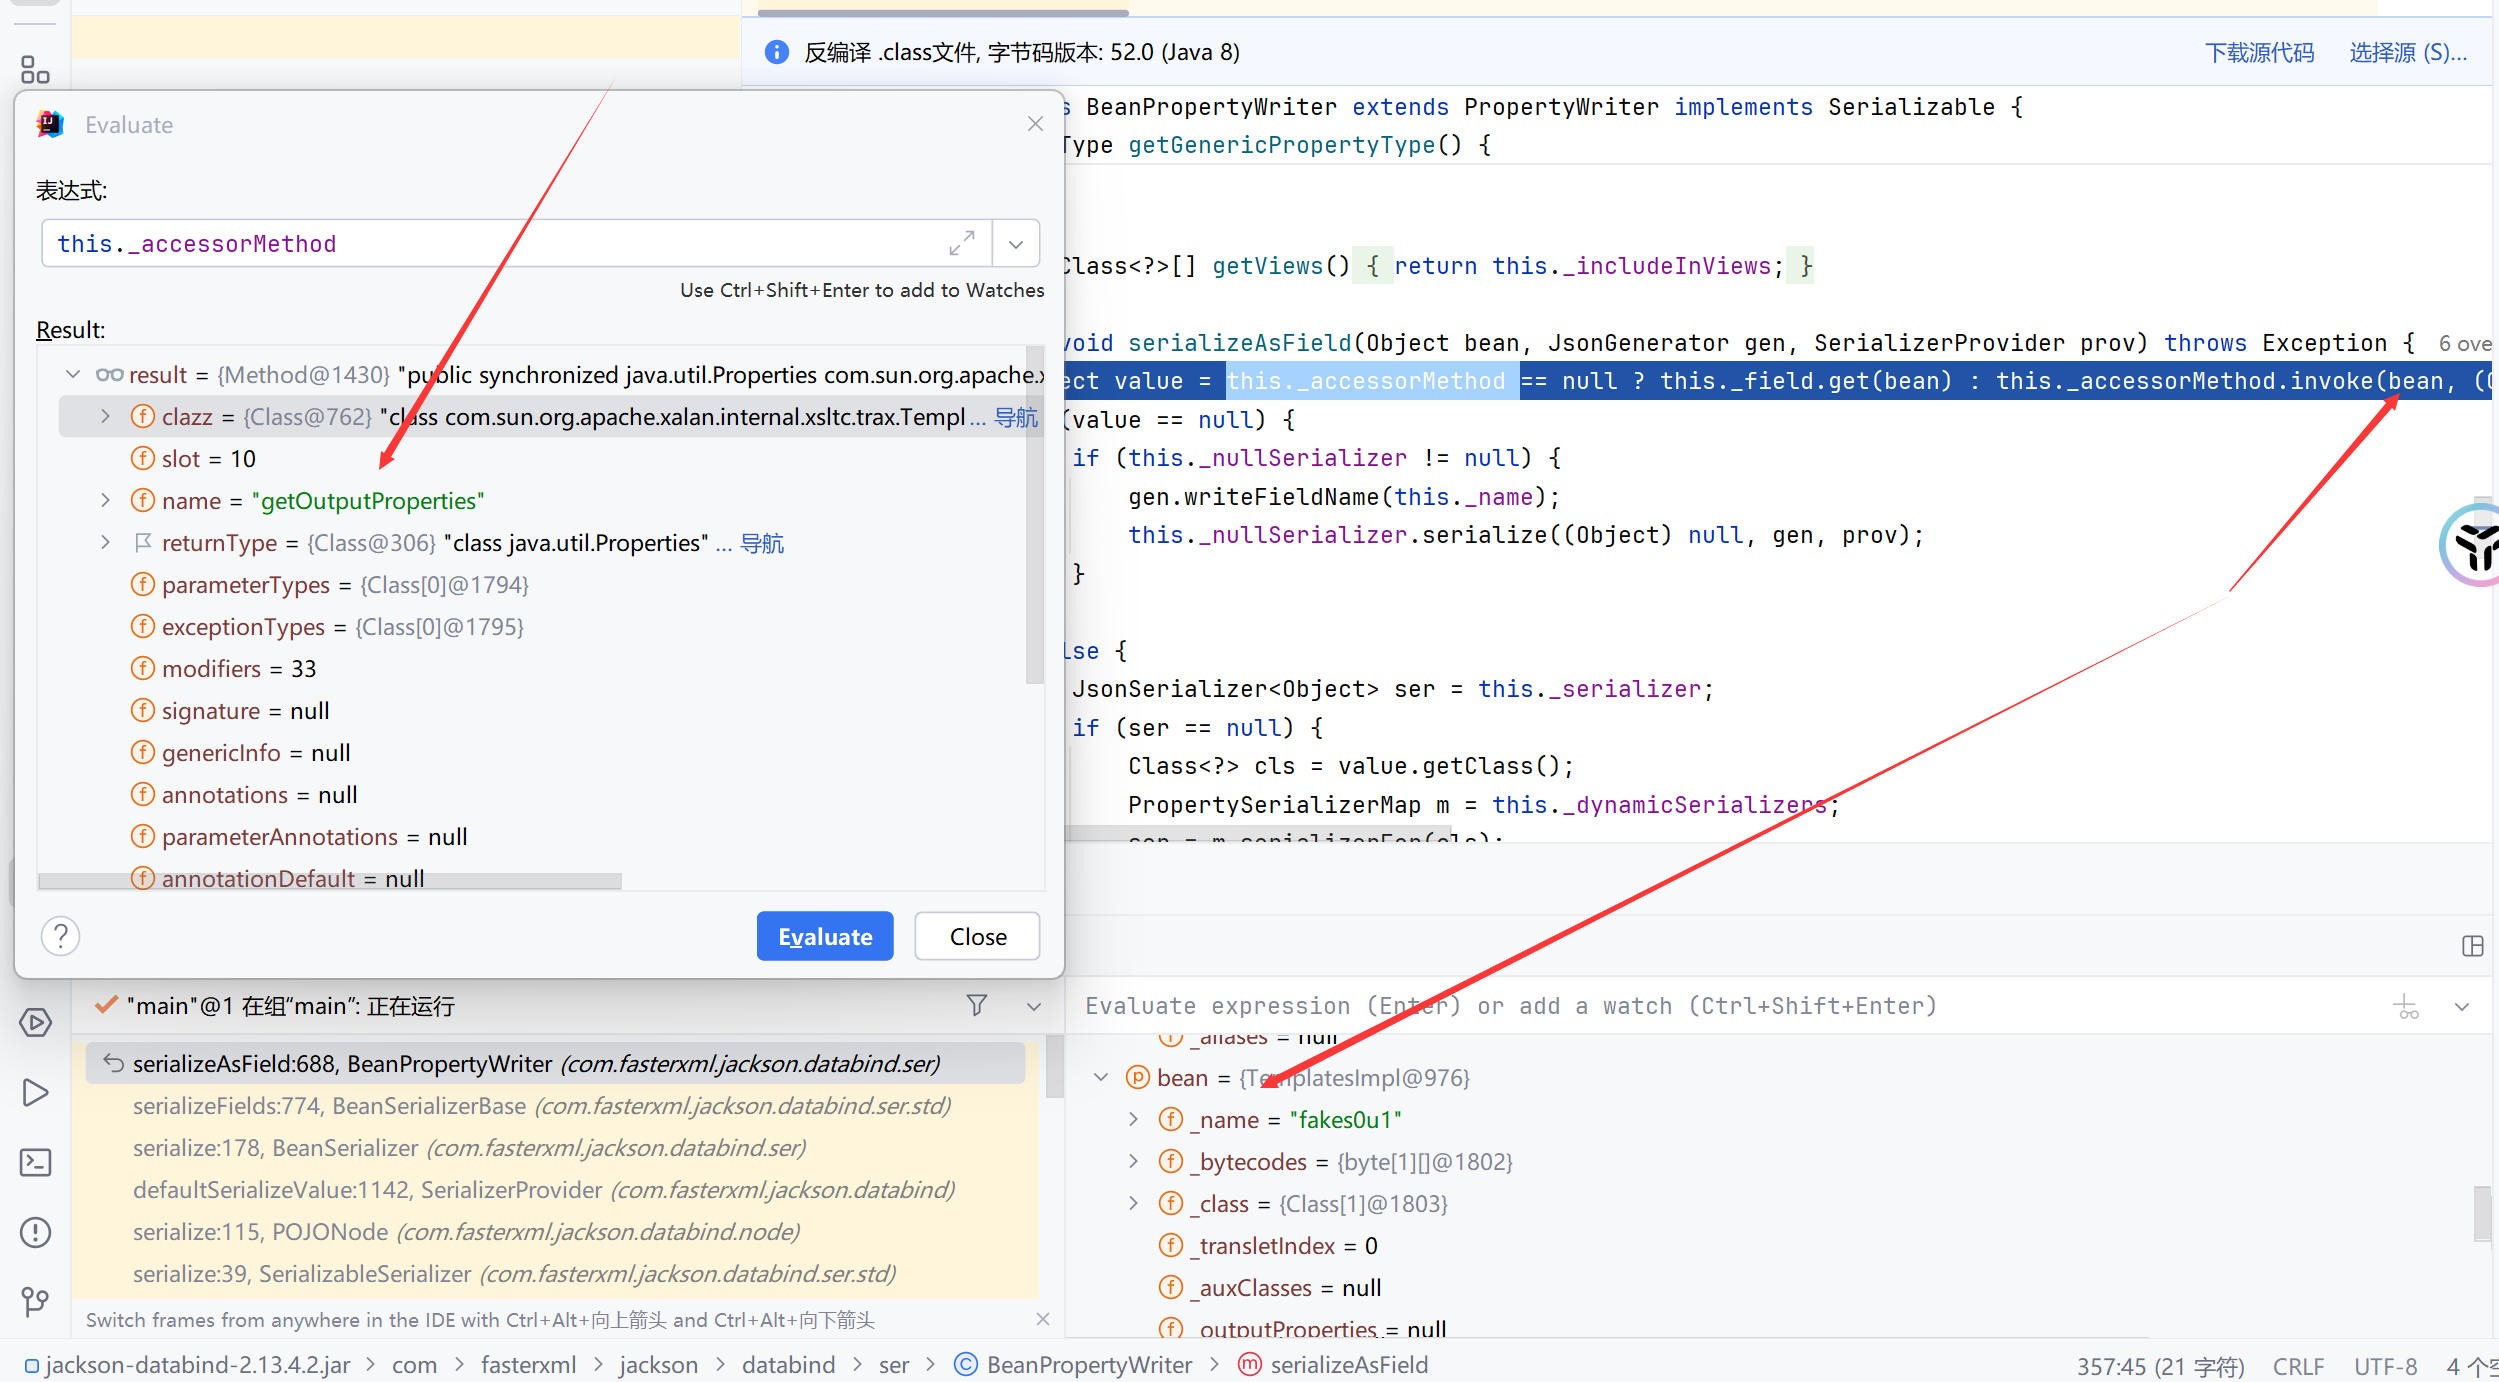
Task: Open the Run tool window icon
Action: tap(35, 1092)
